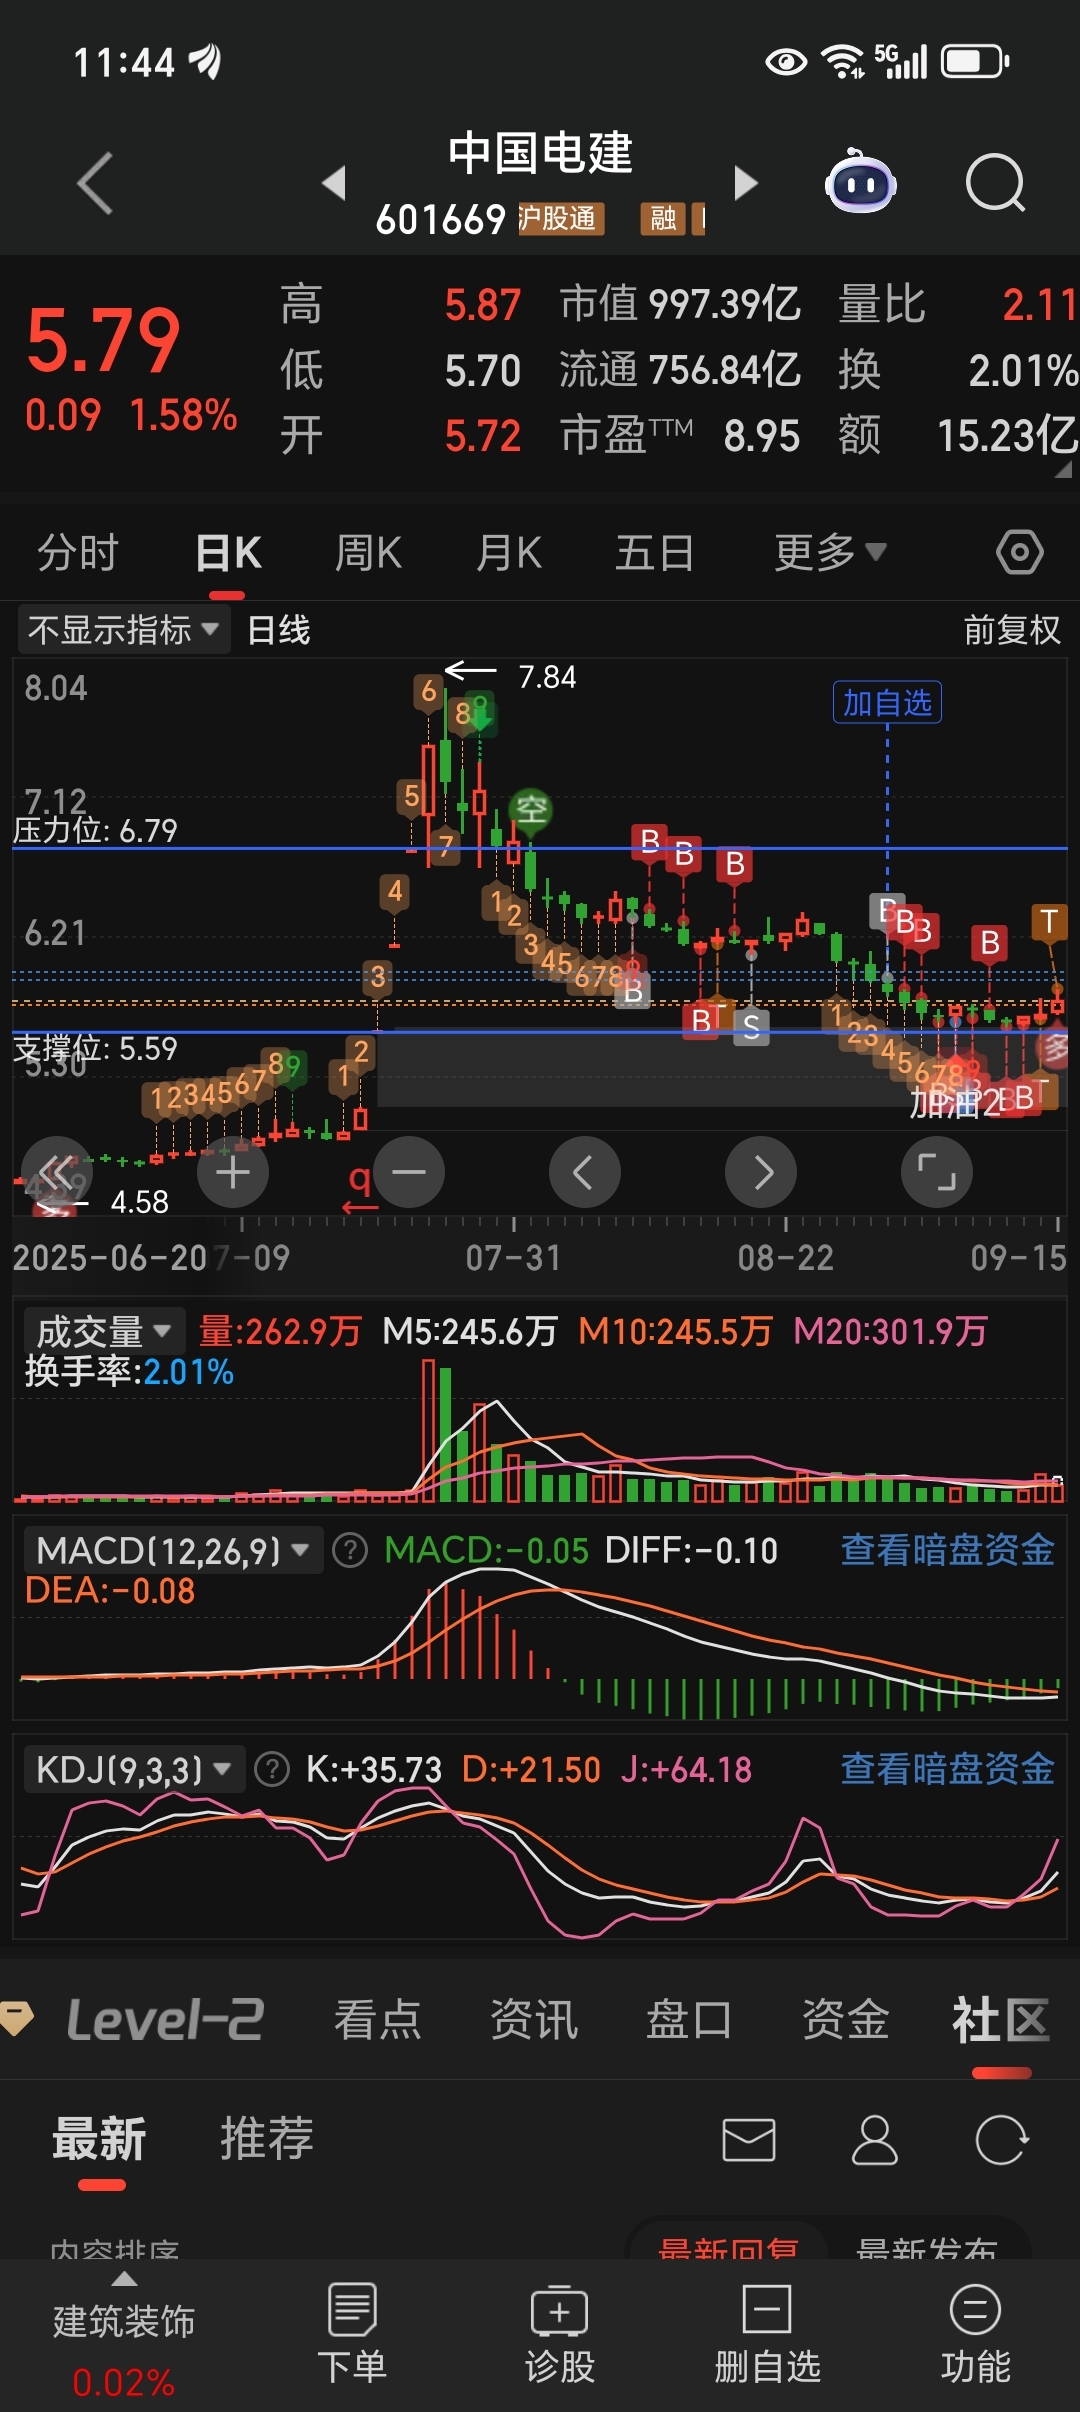Open chart settings hexagon icon
Image resolution: width=1080 pixels, height=2412 pixels.
point(1019,552)
